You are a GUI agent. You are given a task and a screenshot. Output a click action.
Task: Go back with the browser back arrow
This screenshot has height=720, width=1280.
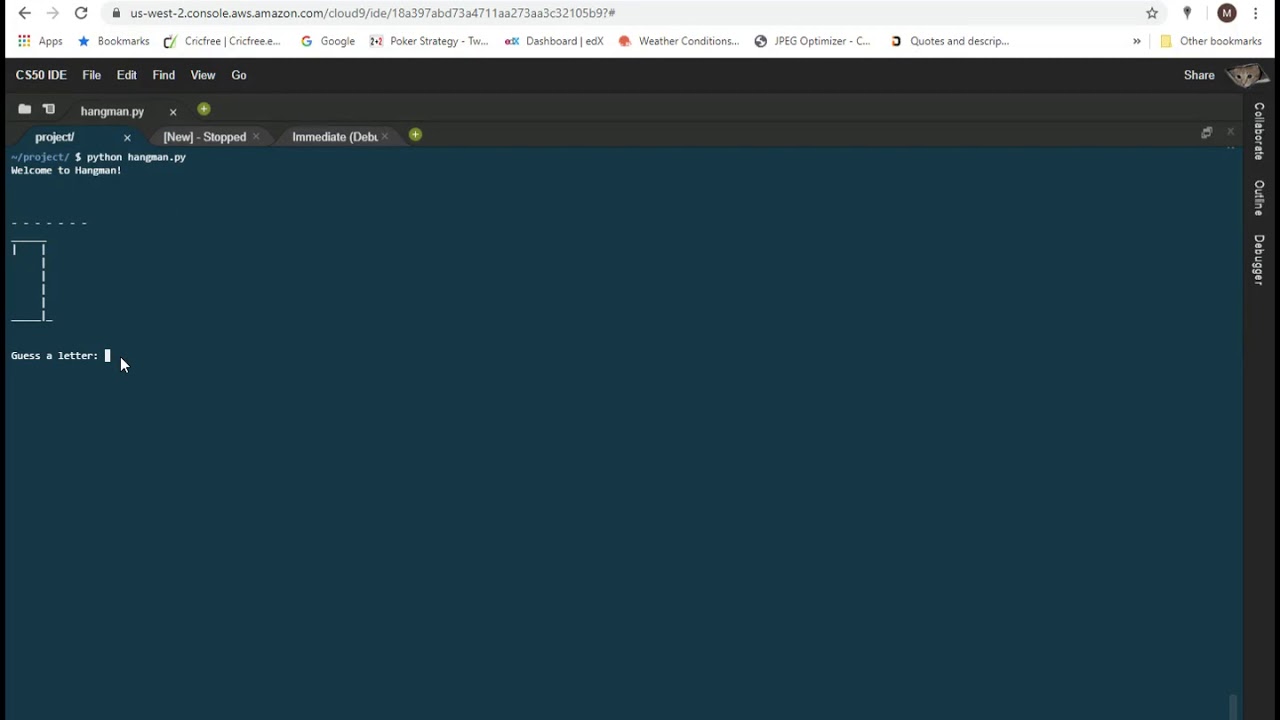(x=24, y=13)
